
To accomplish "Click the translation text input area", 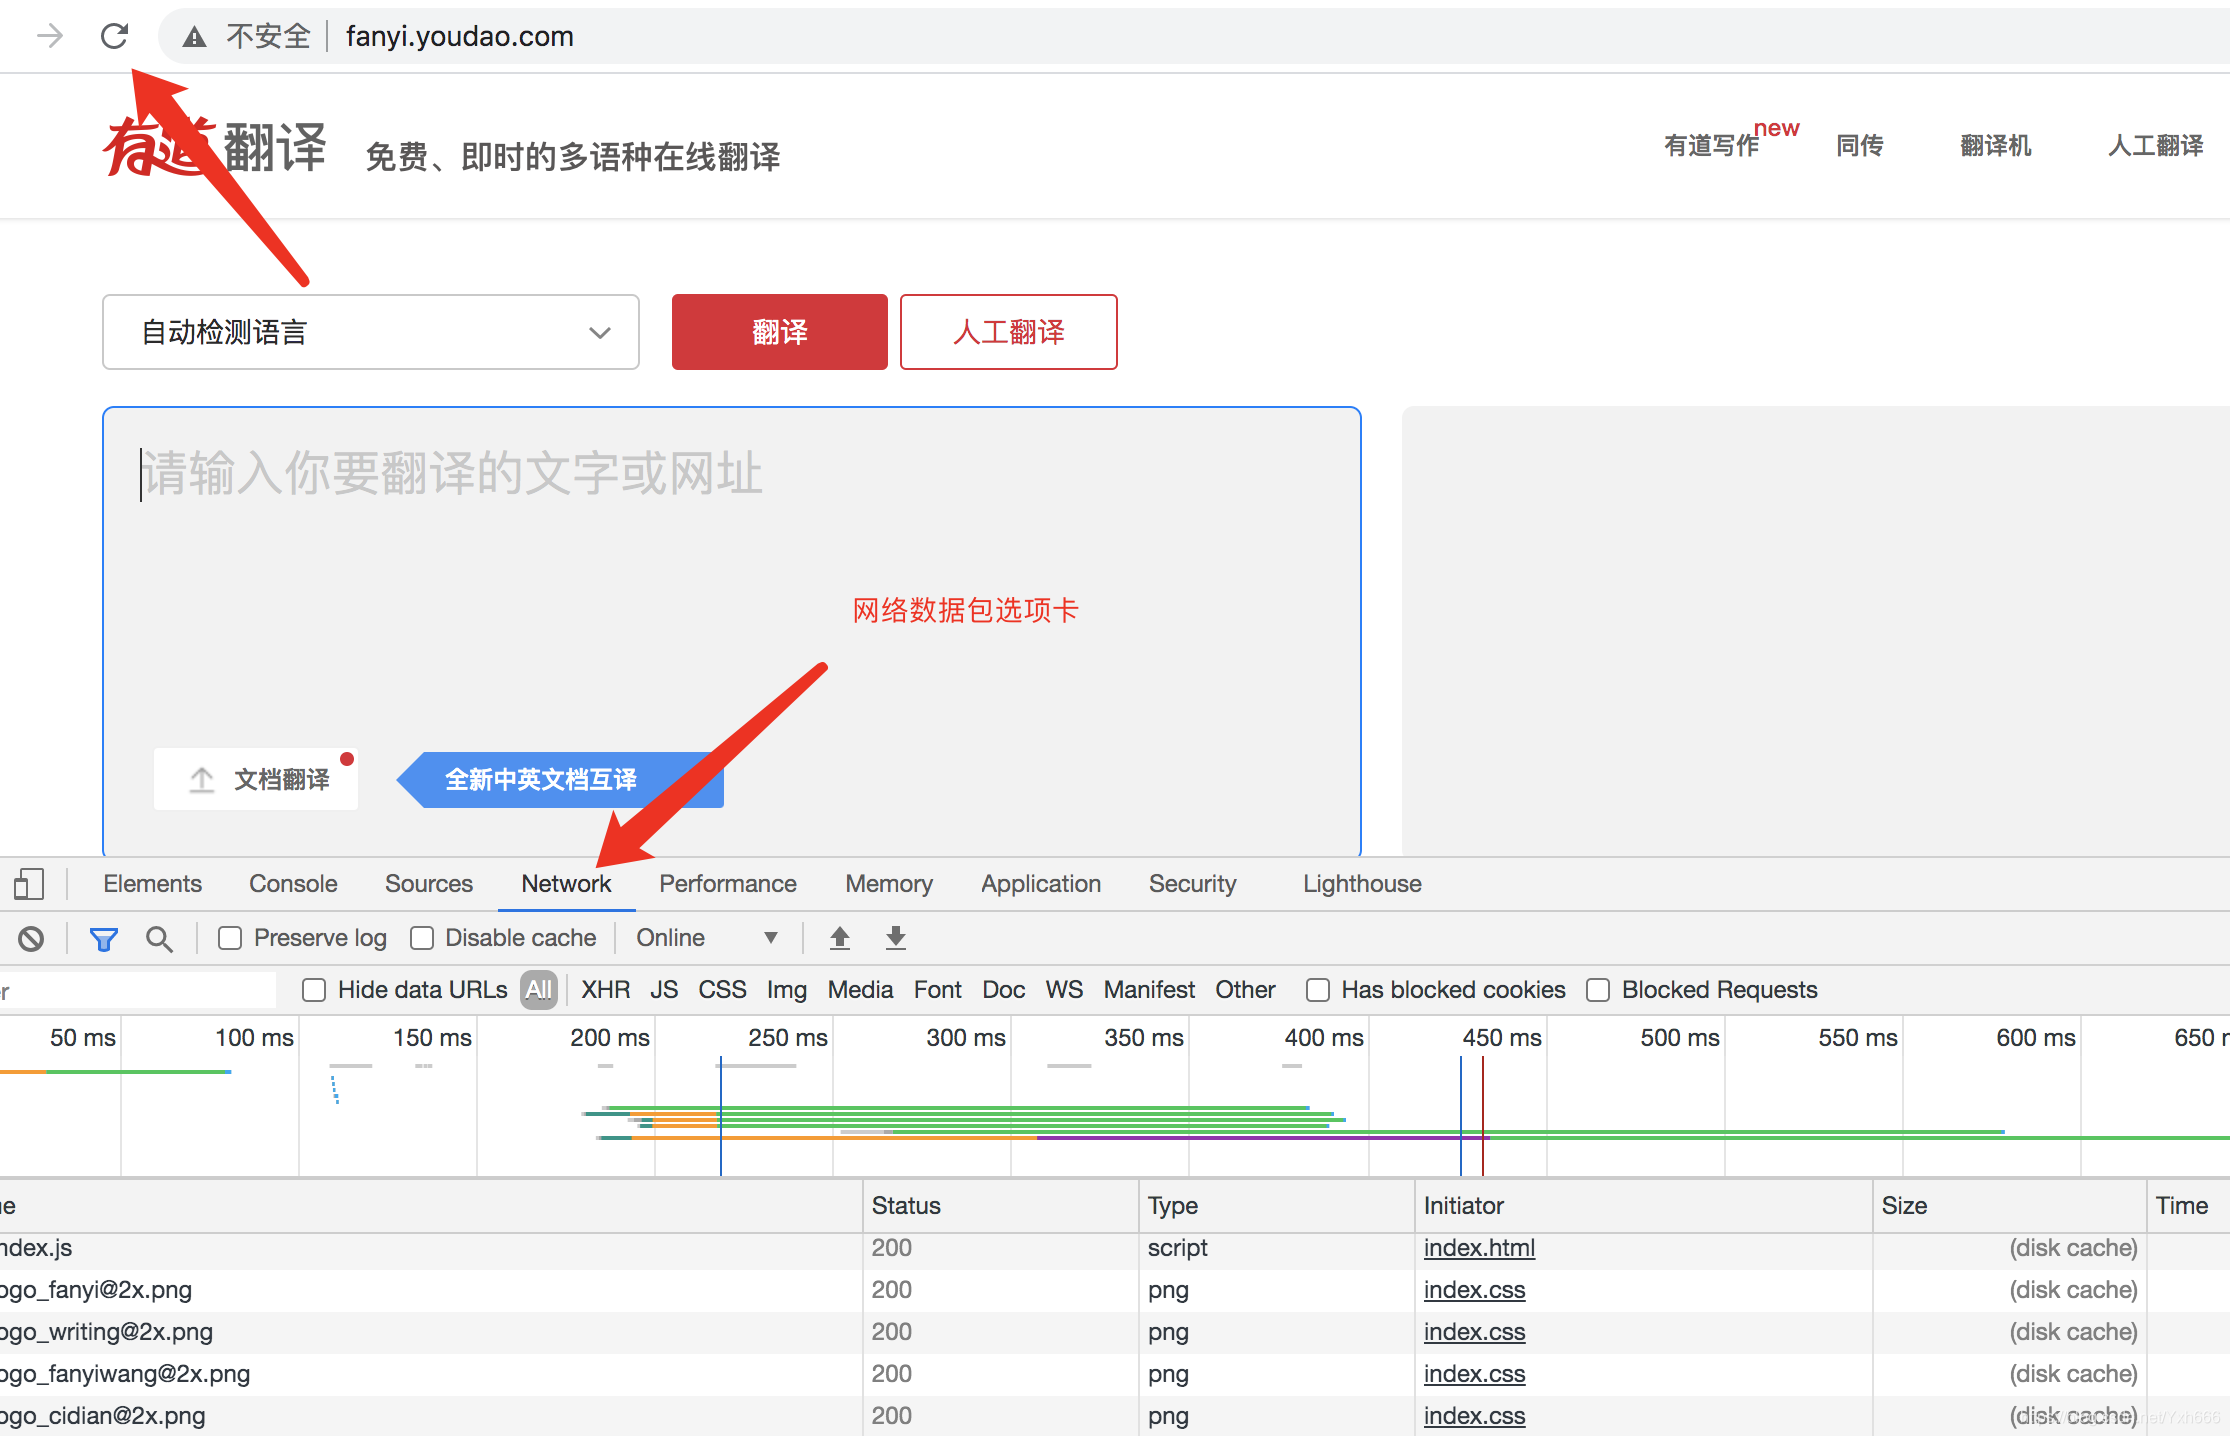I will 732,631.
